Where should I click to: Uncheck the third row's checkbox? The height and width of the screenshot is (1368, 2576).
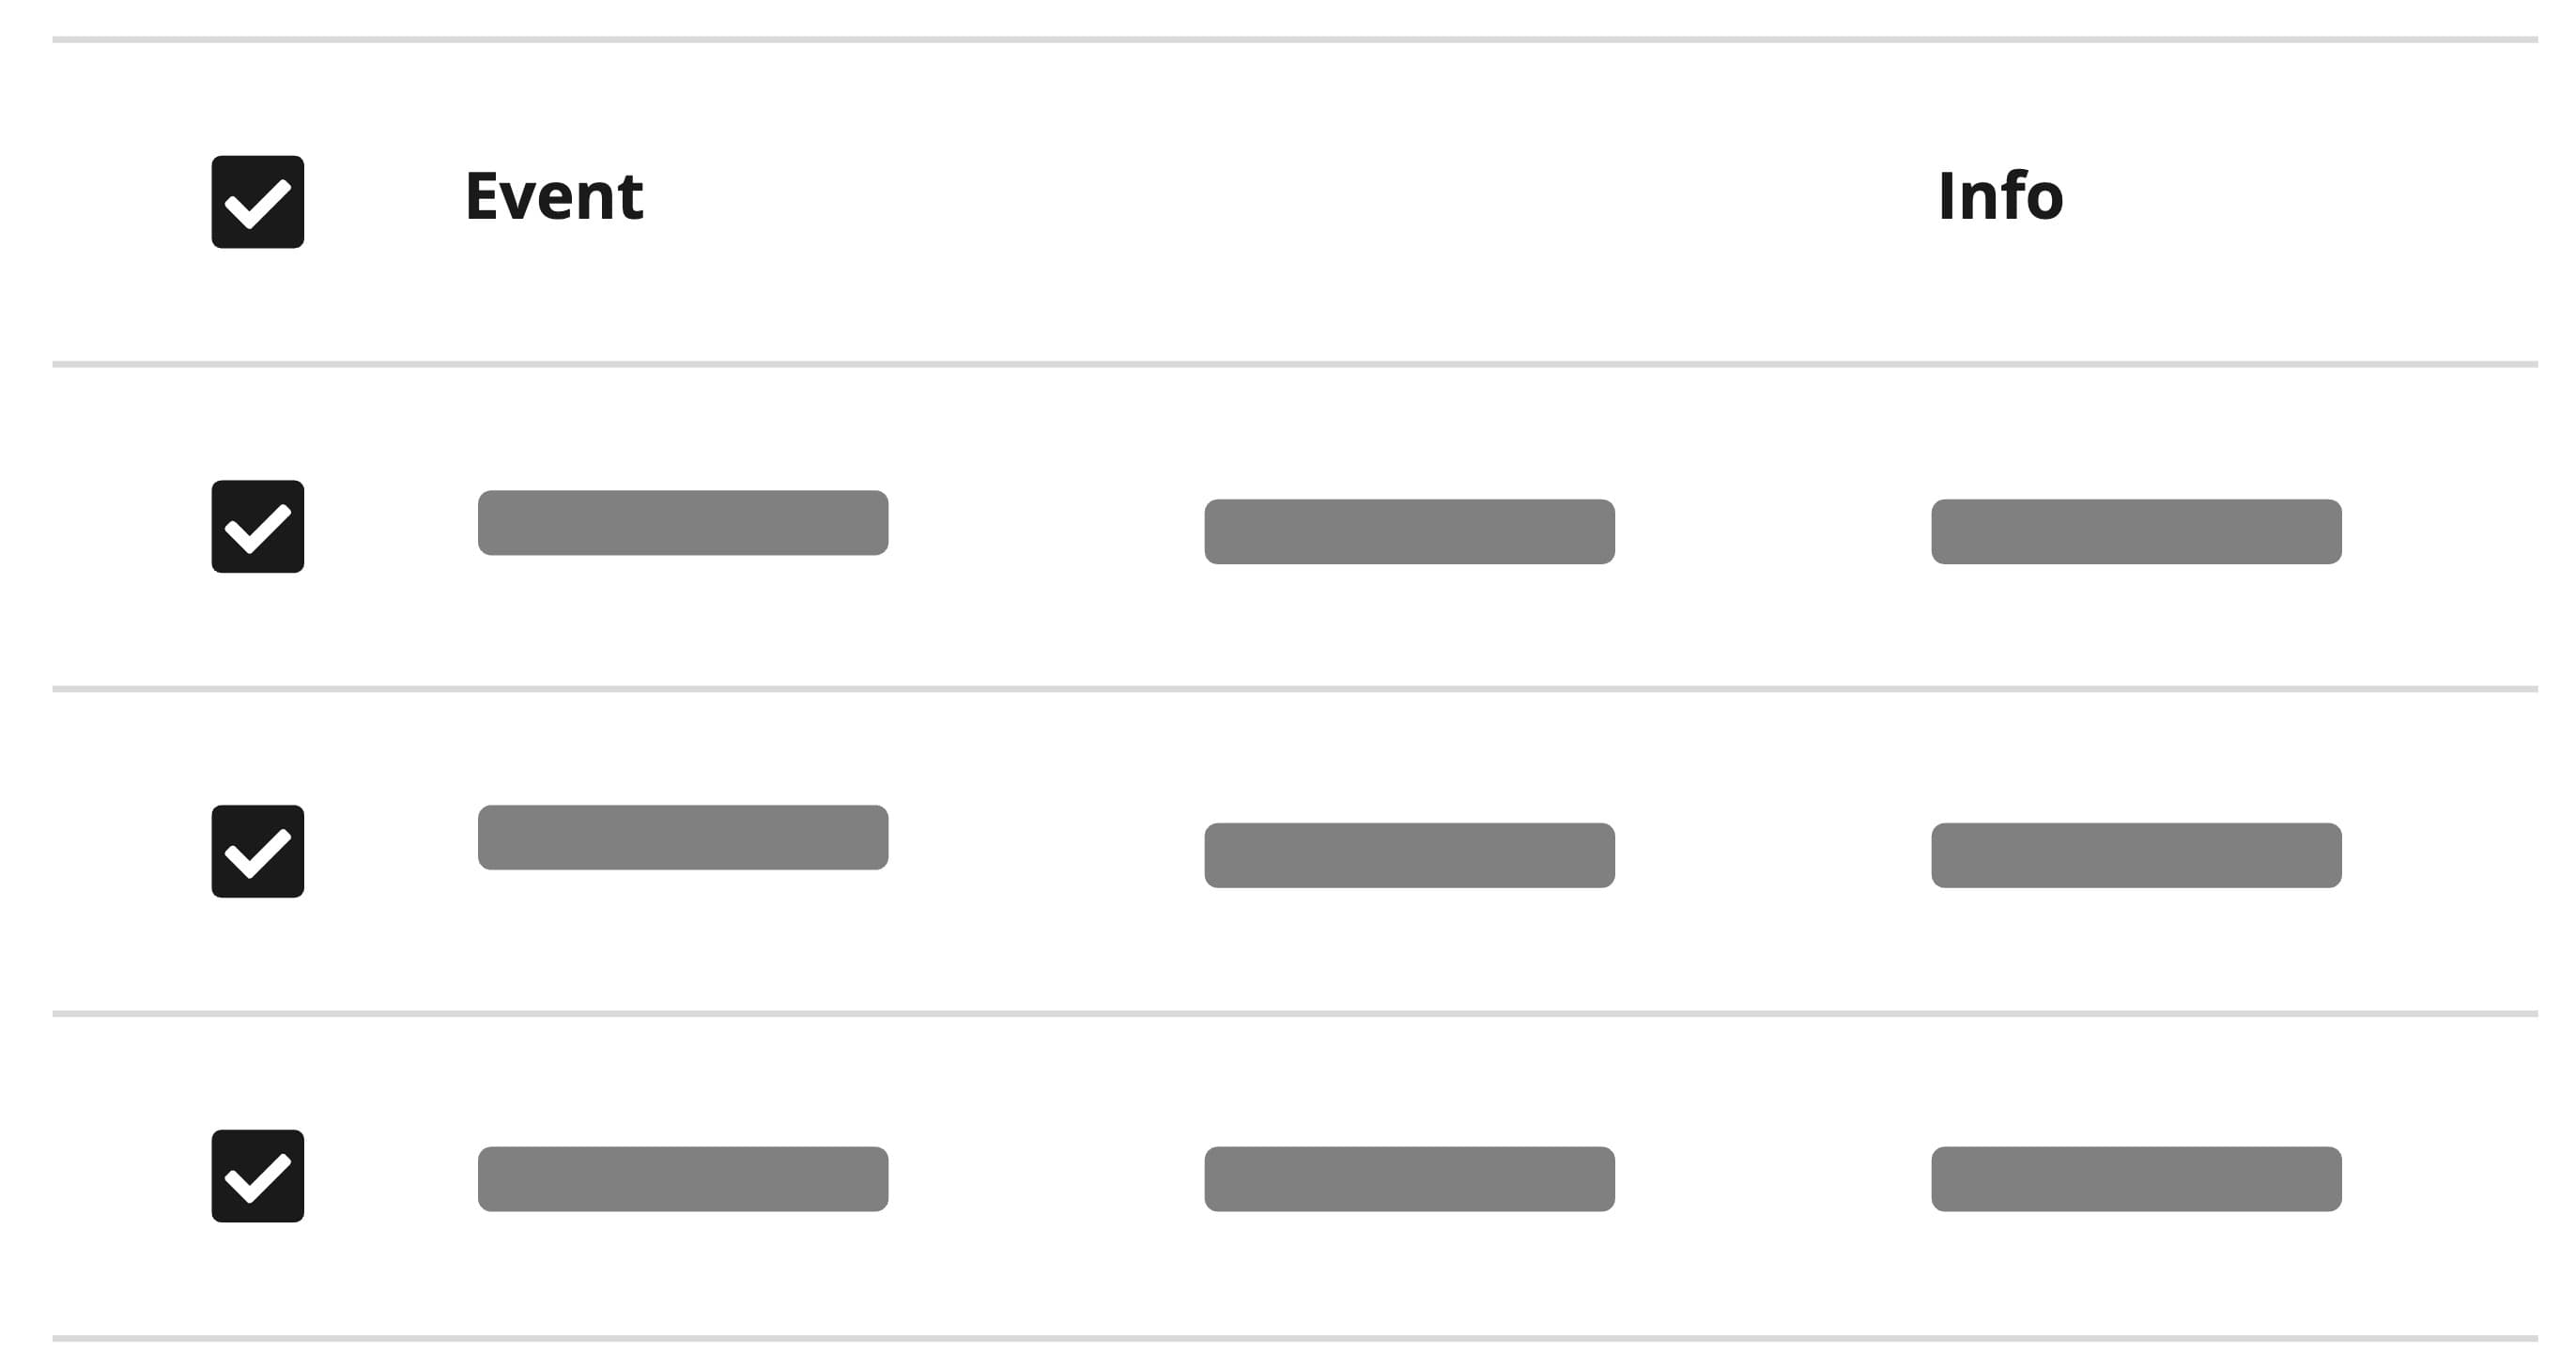(259, 1181)
